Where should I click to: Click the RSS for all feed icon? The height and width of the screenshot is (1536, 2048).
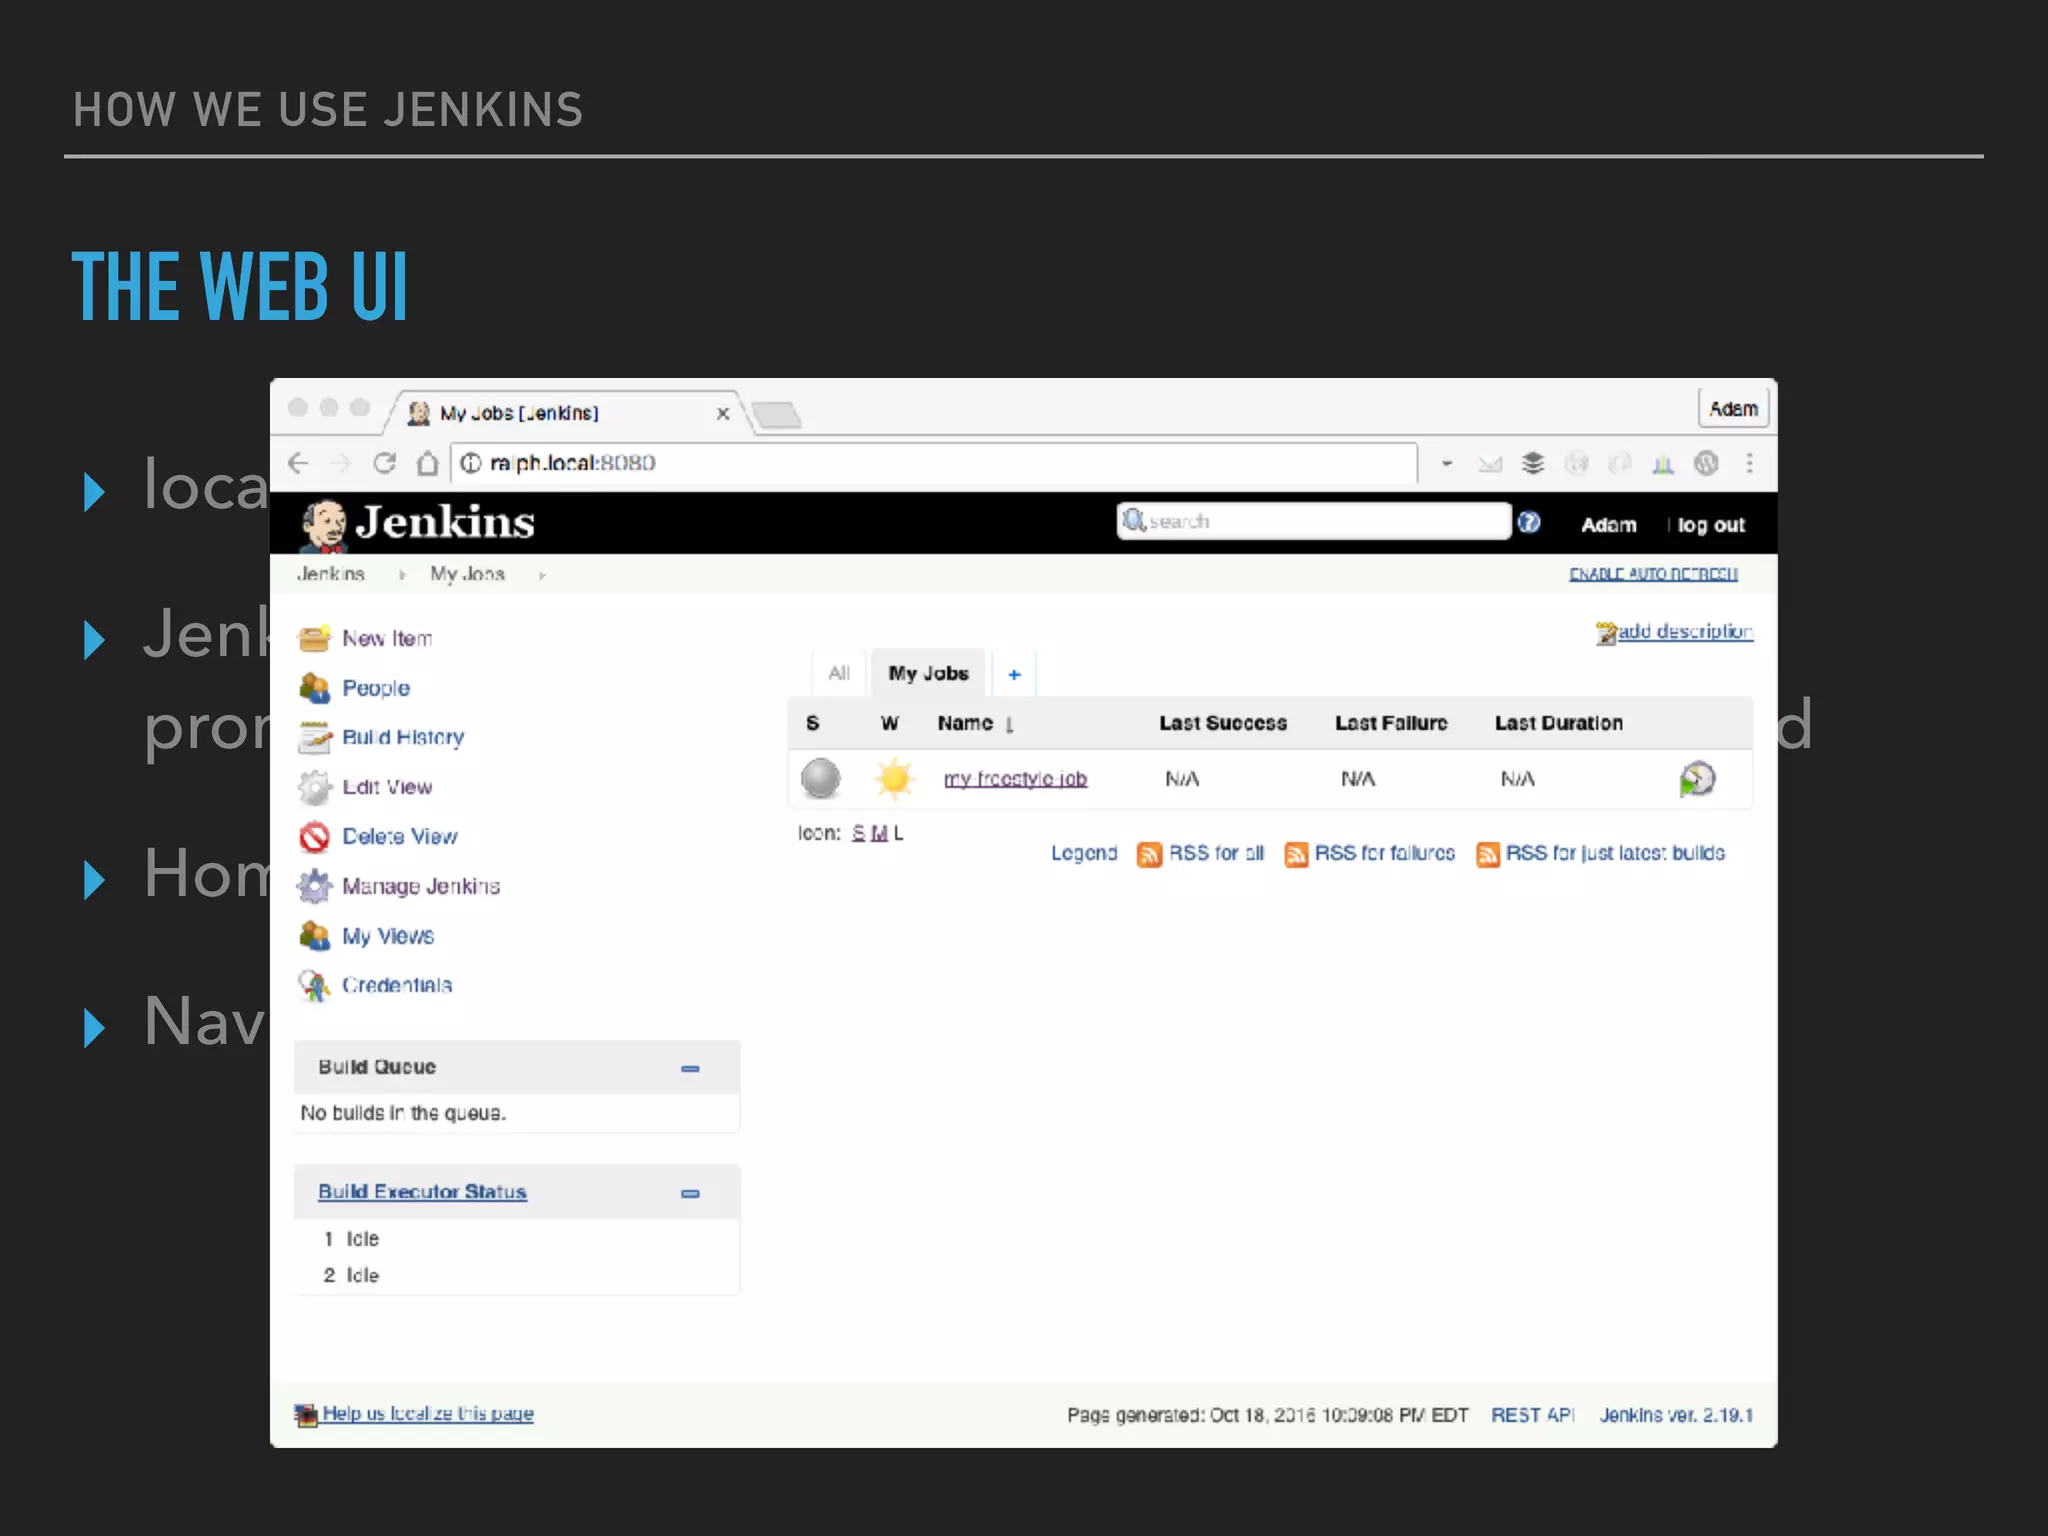1149,854
